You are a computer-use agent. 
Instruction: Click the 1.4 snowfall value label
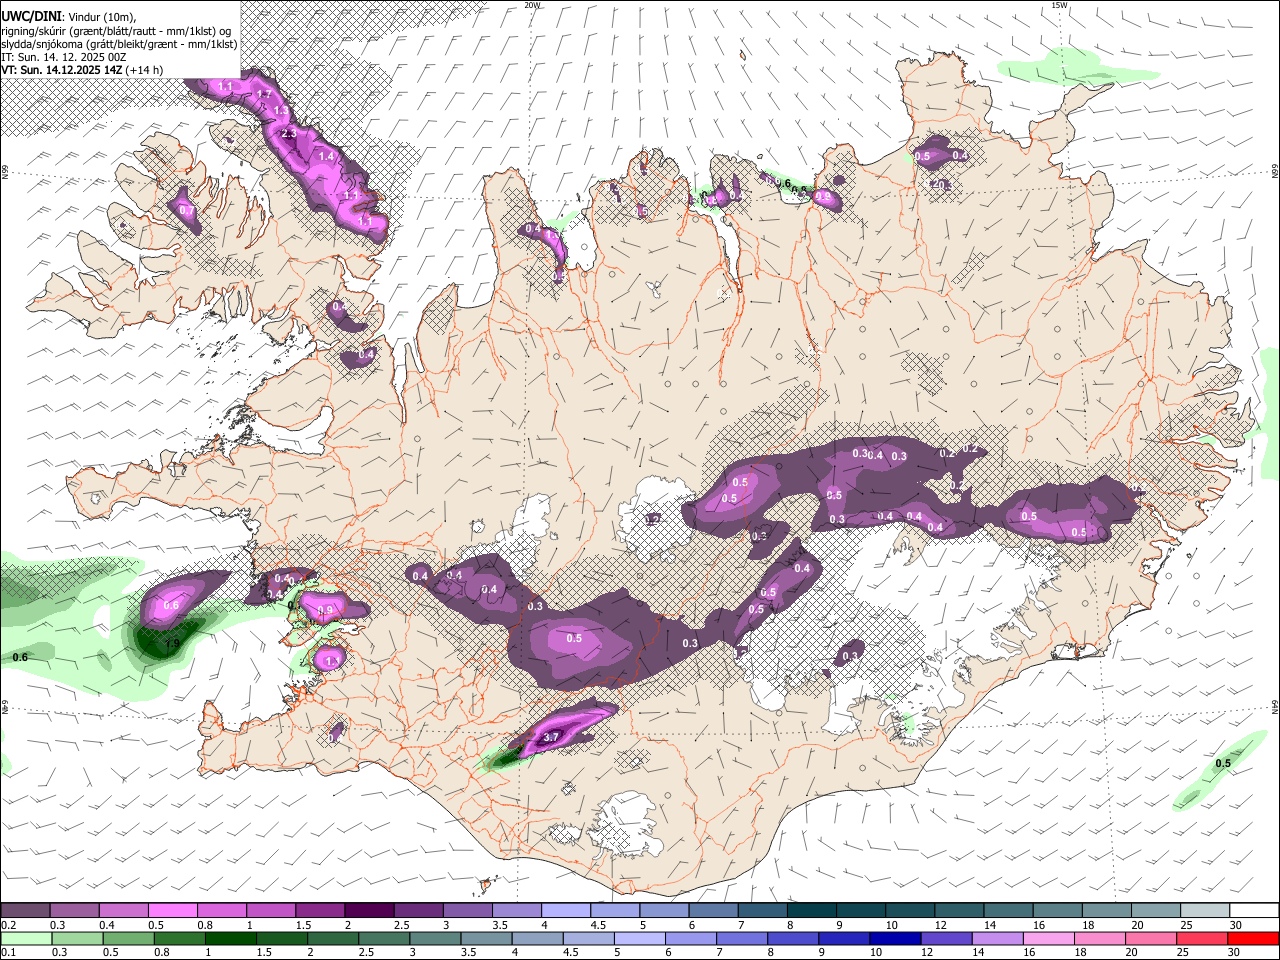pyautogui.click(x=326, y=157)
